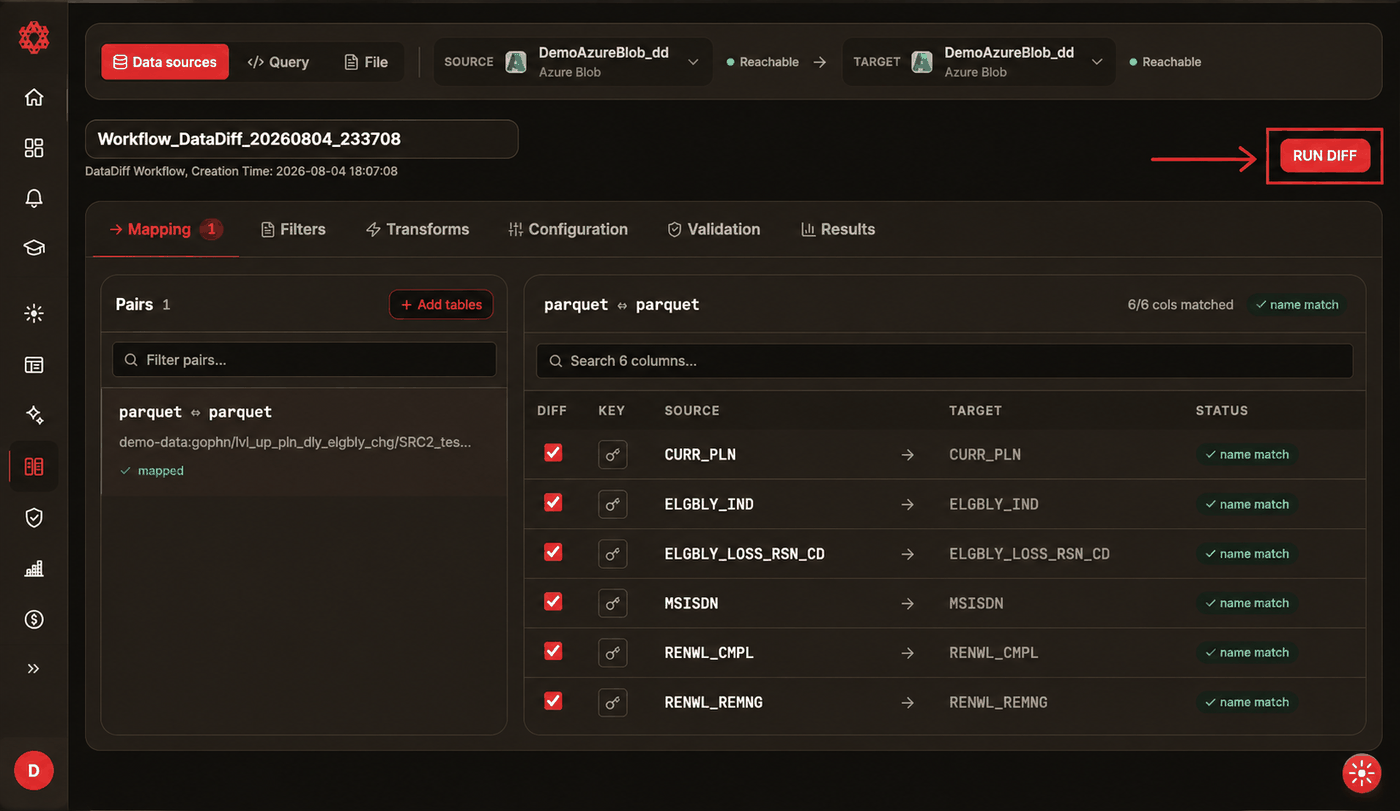Uncheck diff checkbox for ELGBLY_IND

tap(553, 503)
